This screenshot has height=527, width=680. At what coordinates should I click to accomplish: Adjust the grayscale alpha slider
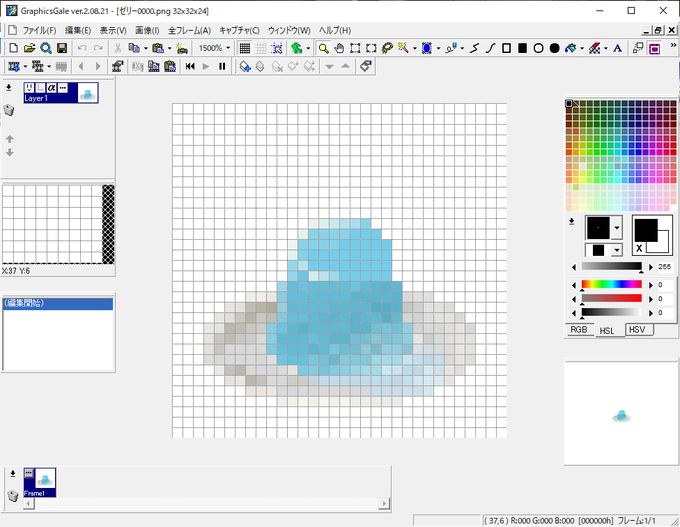point(611,266)
